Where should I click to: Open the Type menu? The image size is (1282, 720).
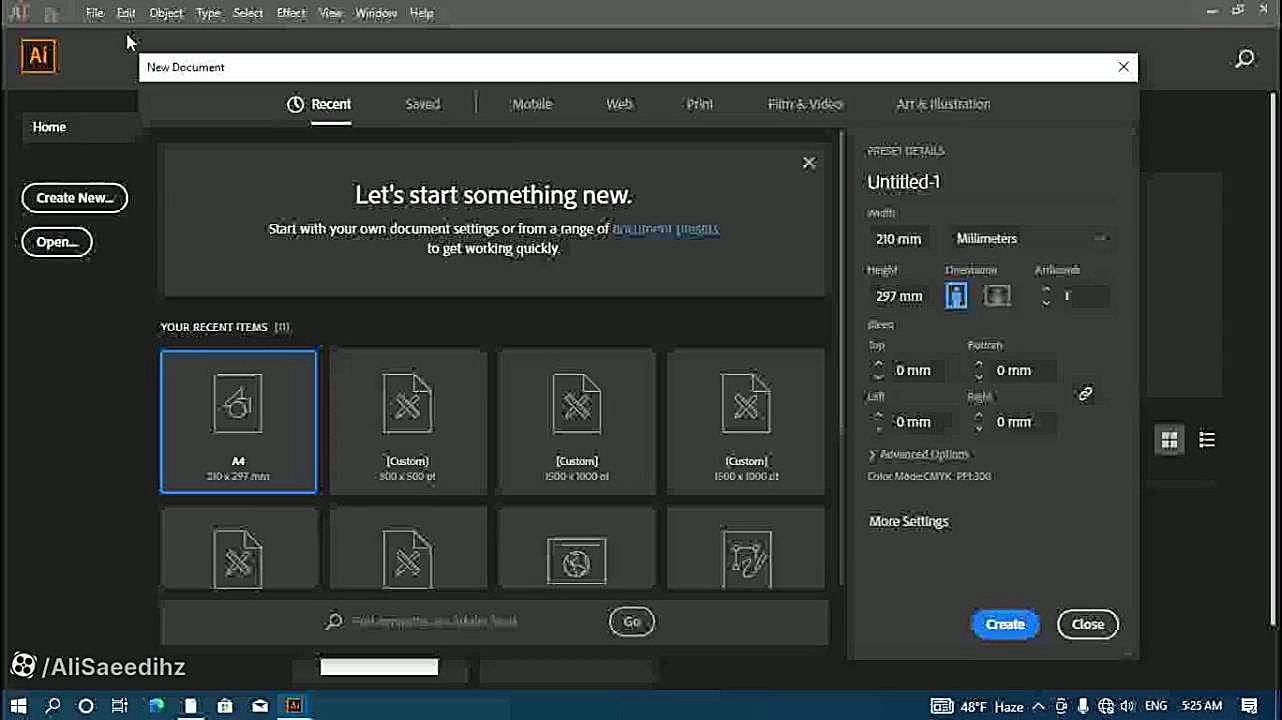[x=208, y=13]
